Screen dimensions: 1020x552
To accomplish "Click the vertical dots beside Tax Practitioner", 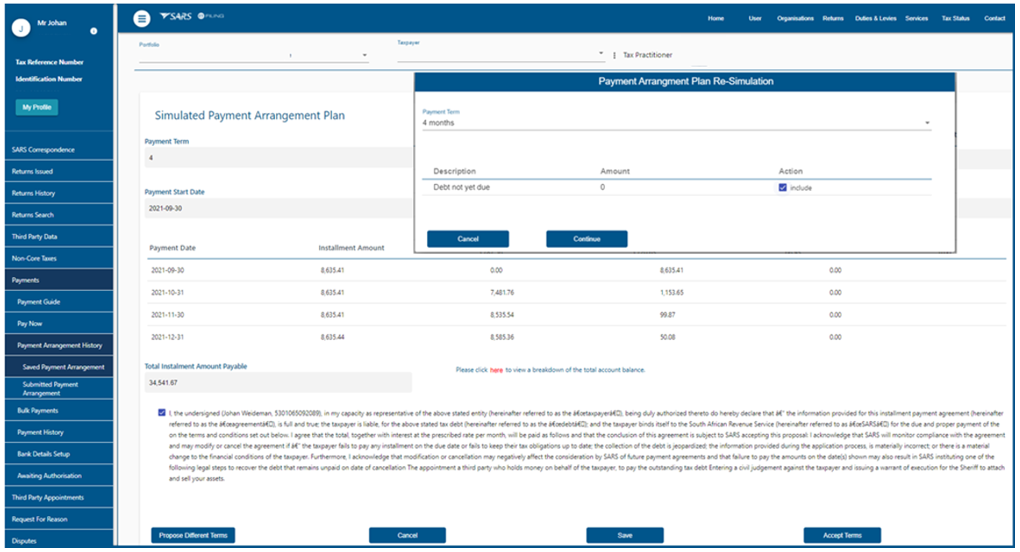I will [x=613, y=55].
